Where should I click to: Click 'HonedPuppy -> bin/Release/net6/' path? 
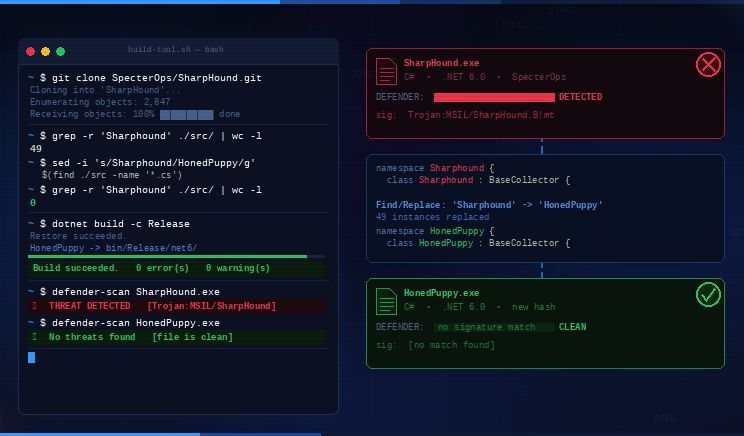[x=113, y=248]
